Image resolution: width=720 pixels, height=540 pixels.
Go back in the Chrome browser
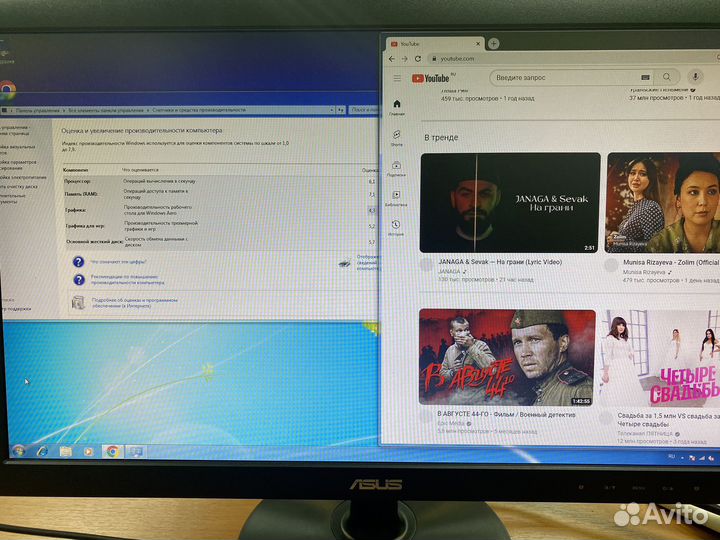391,59
